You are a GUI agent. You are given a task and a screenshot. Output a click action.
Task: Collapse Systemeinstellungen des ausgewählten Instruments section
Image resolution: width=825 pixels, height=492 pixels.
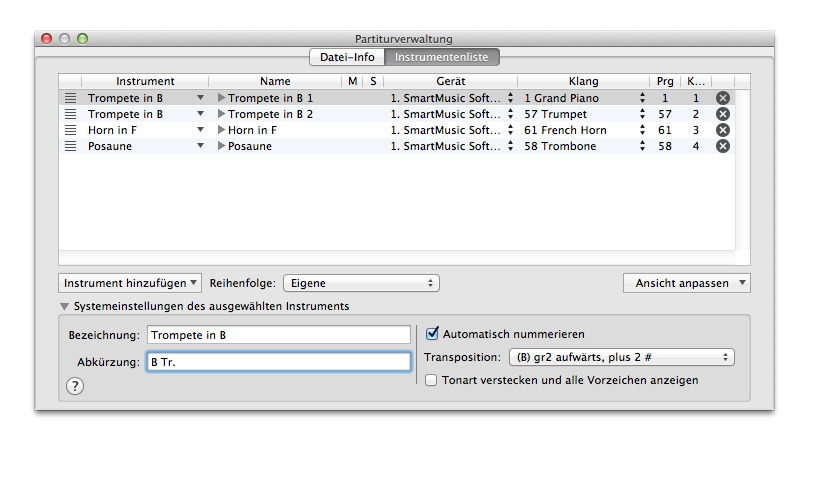point(65,307)
